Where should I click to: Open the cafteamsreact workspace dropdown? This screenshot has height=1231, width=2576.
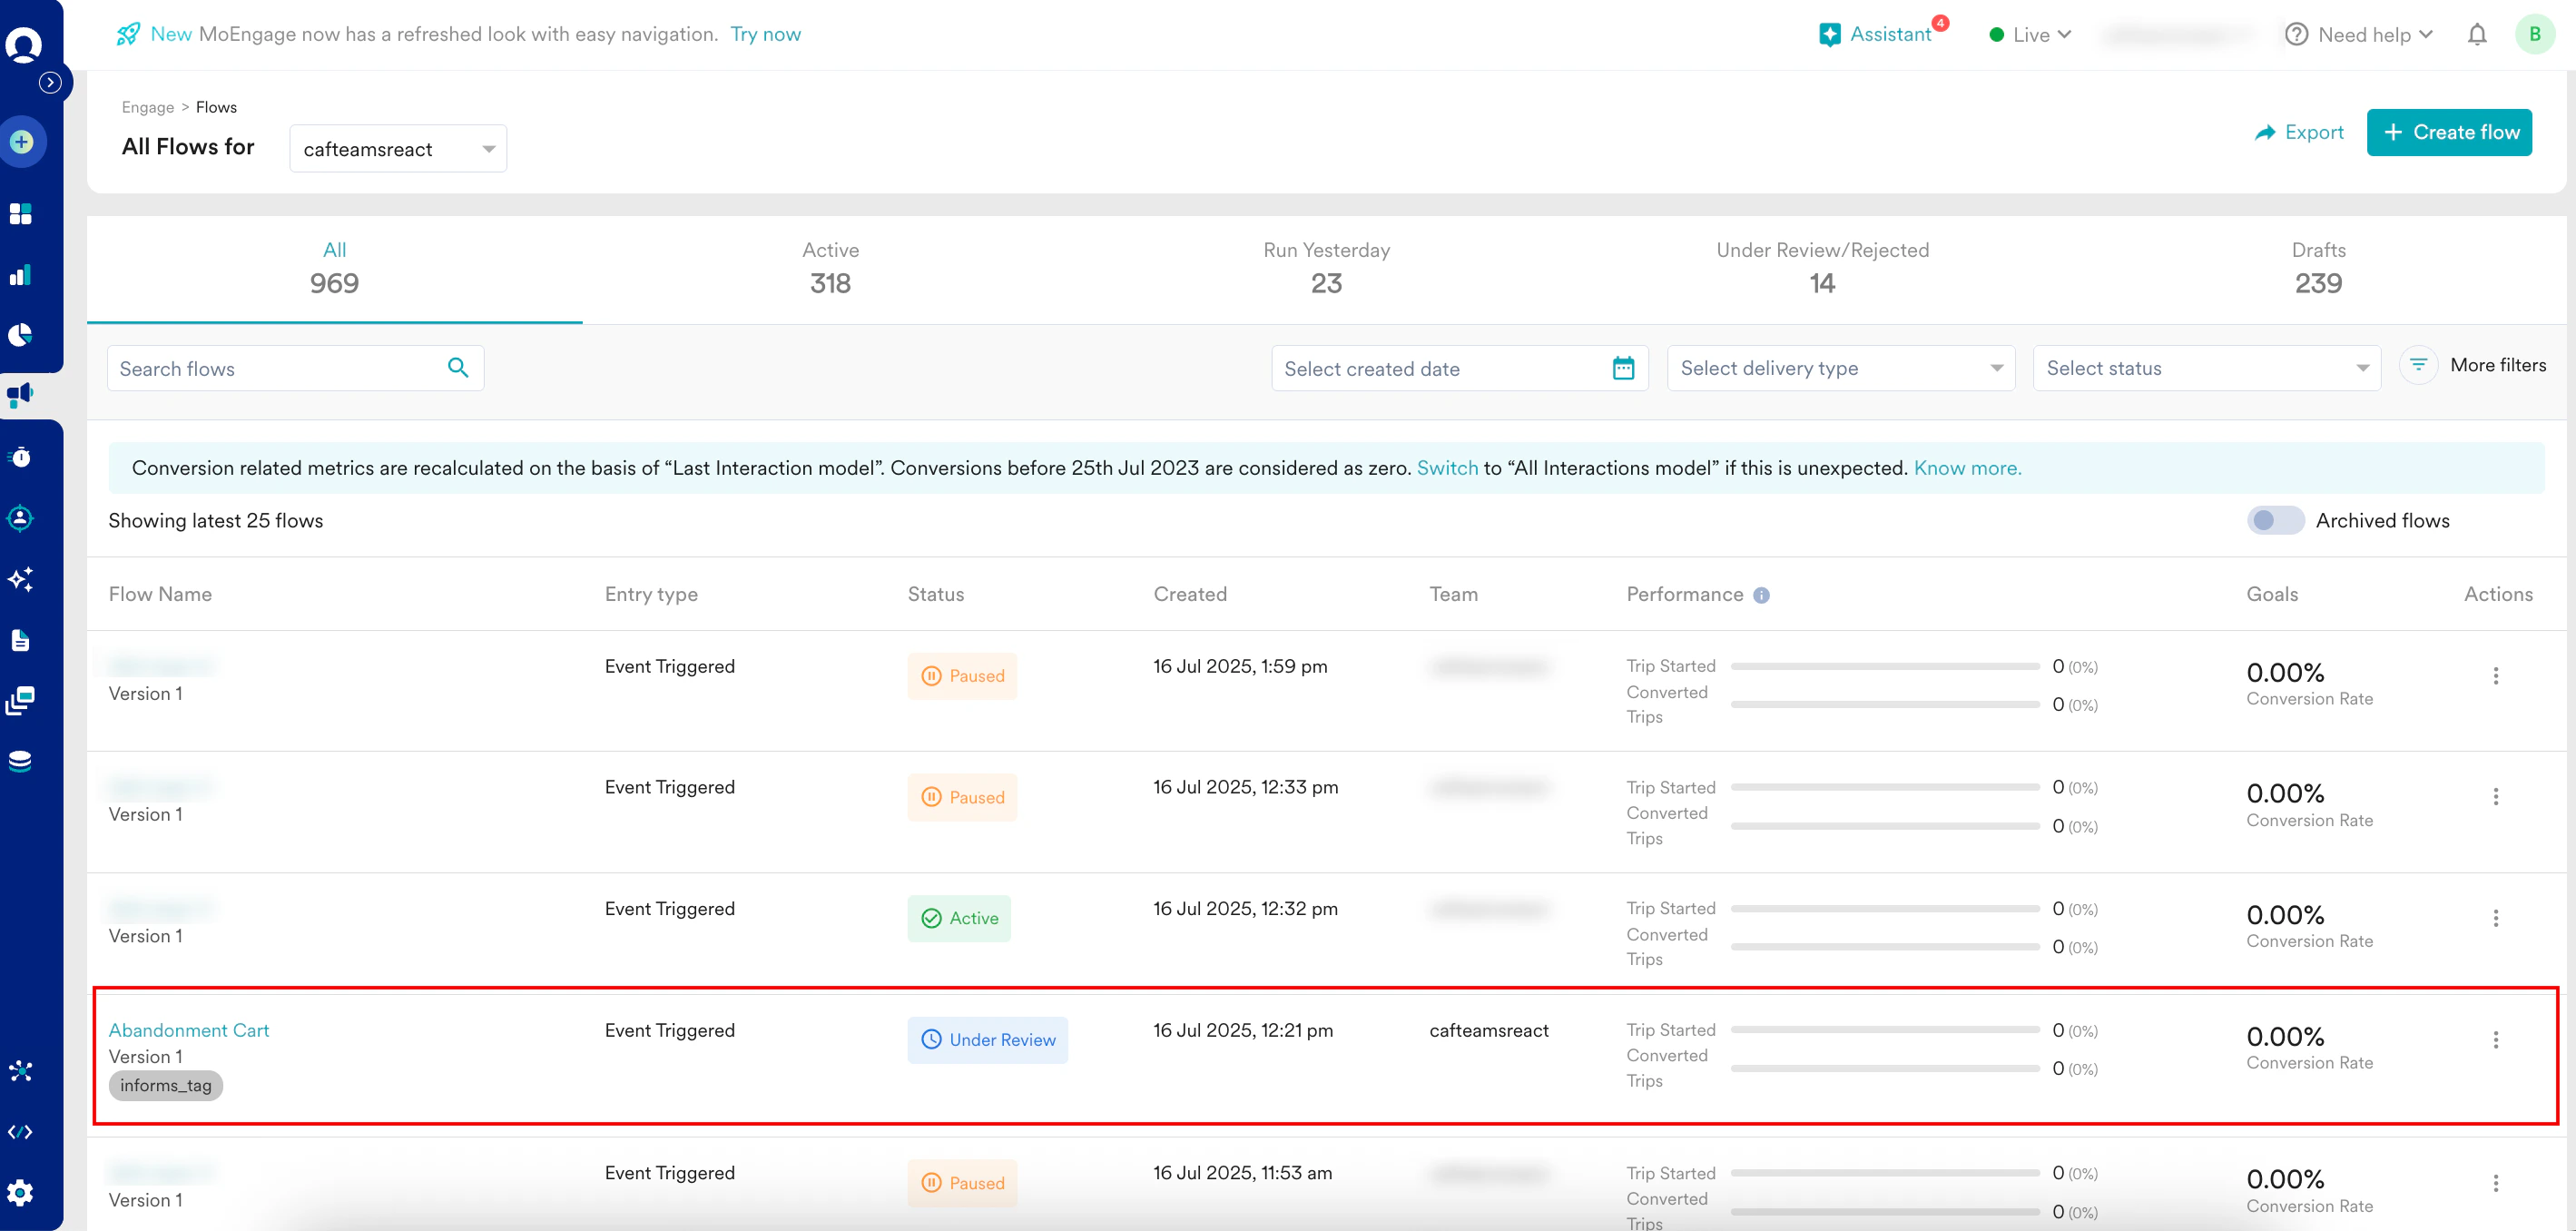pos(398,149)
